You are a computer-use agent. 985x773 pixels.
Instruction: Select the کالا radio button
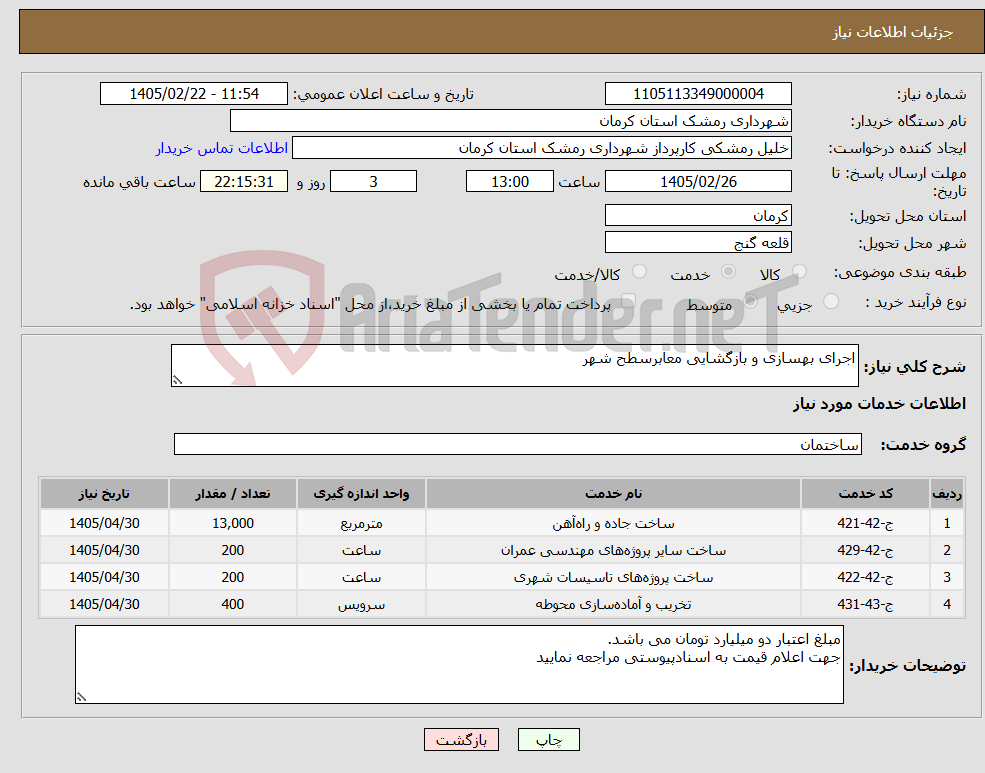click(x=799, y=271)
